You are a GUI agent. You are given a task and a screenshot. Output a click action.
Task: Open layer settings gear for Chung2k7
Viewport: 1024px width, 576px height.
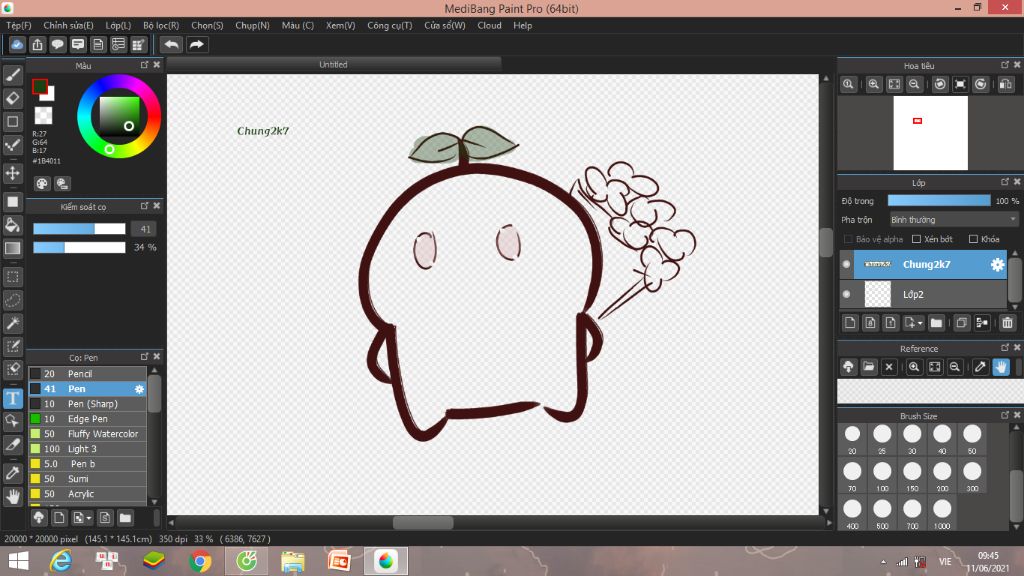997,264
